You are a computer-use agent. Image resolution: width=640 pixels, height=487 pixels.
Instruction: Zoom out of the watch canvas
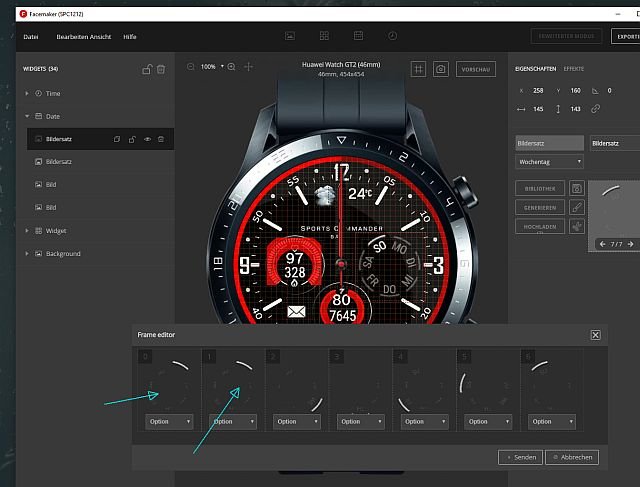pyautogui.click(x=191, y=67)
